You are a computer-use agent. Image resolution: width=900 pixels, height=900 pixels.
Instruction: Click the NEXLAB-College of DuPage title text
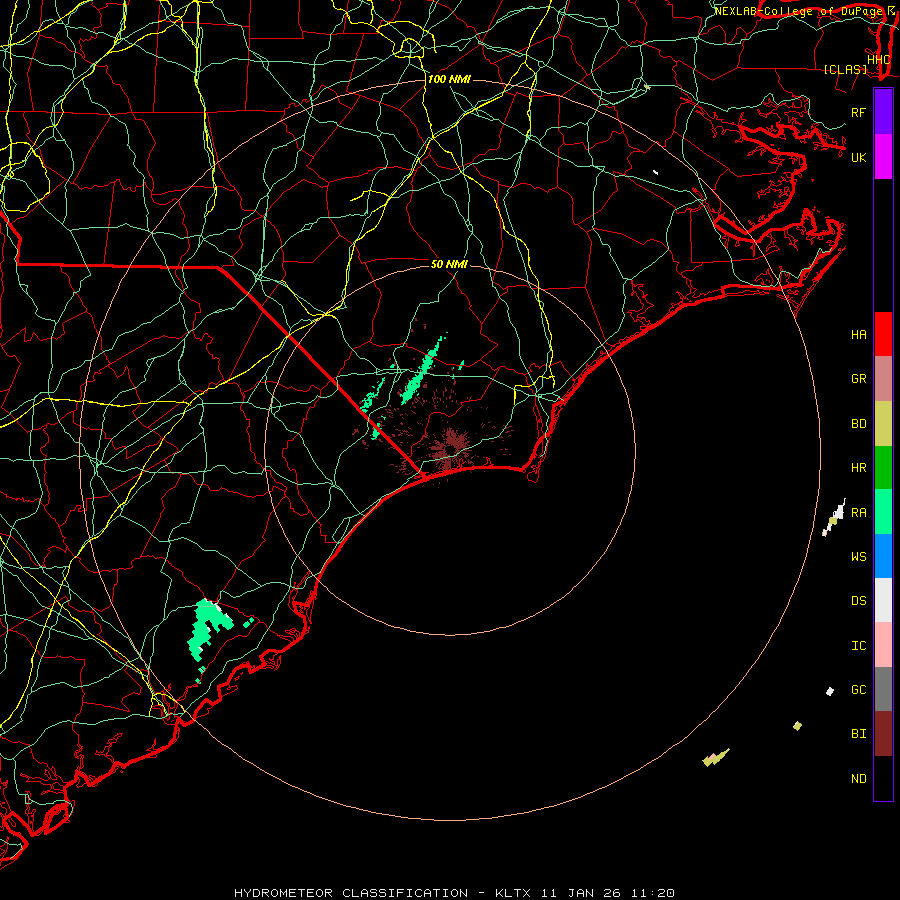tap(798, 11)
